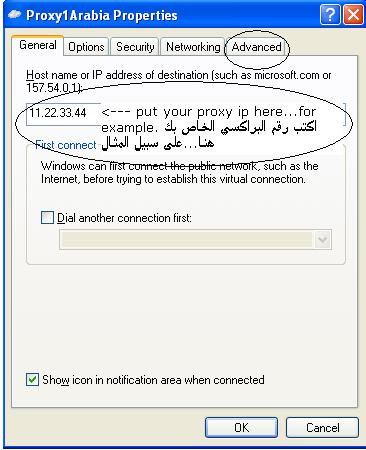Image resolution: width=366 pixels, height=450 pixels.
Task: Confirm the settings with the OK button
Action: click(241, 428)
